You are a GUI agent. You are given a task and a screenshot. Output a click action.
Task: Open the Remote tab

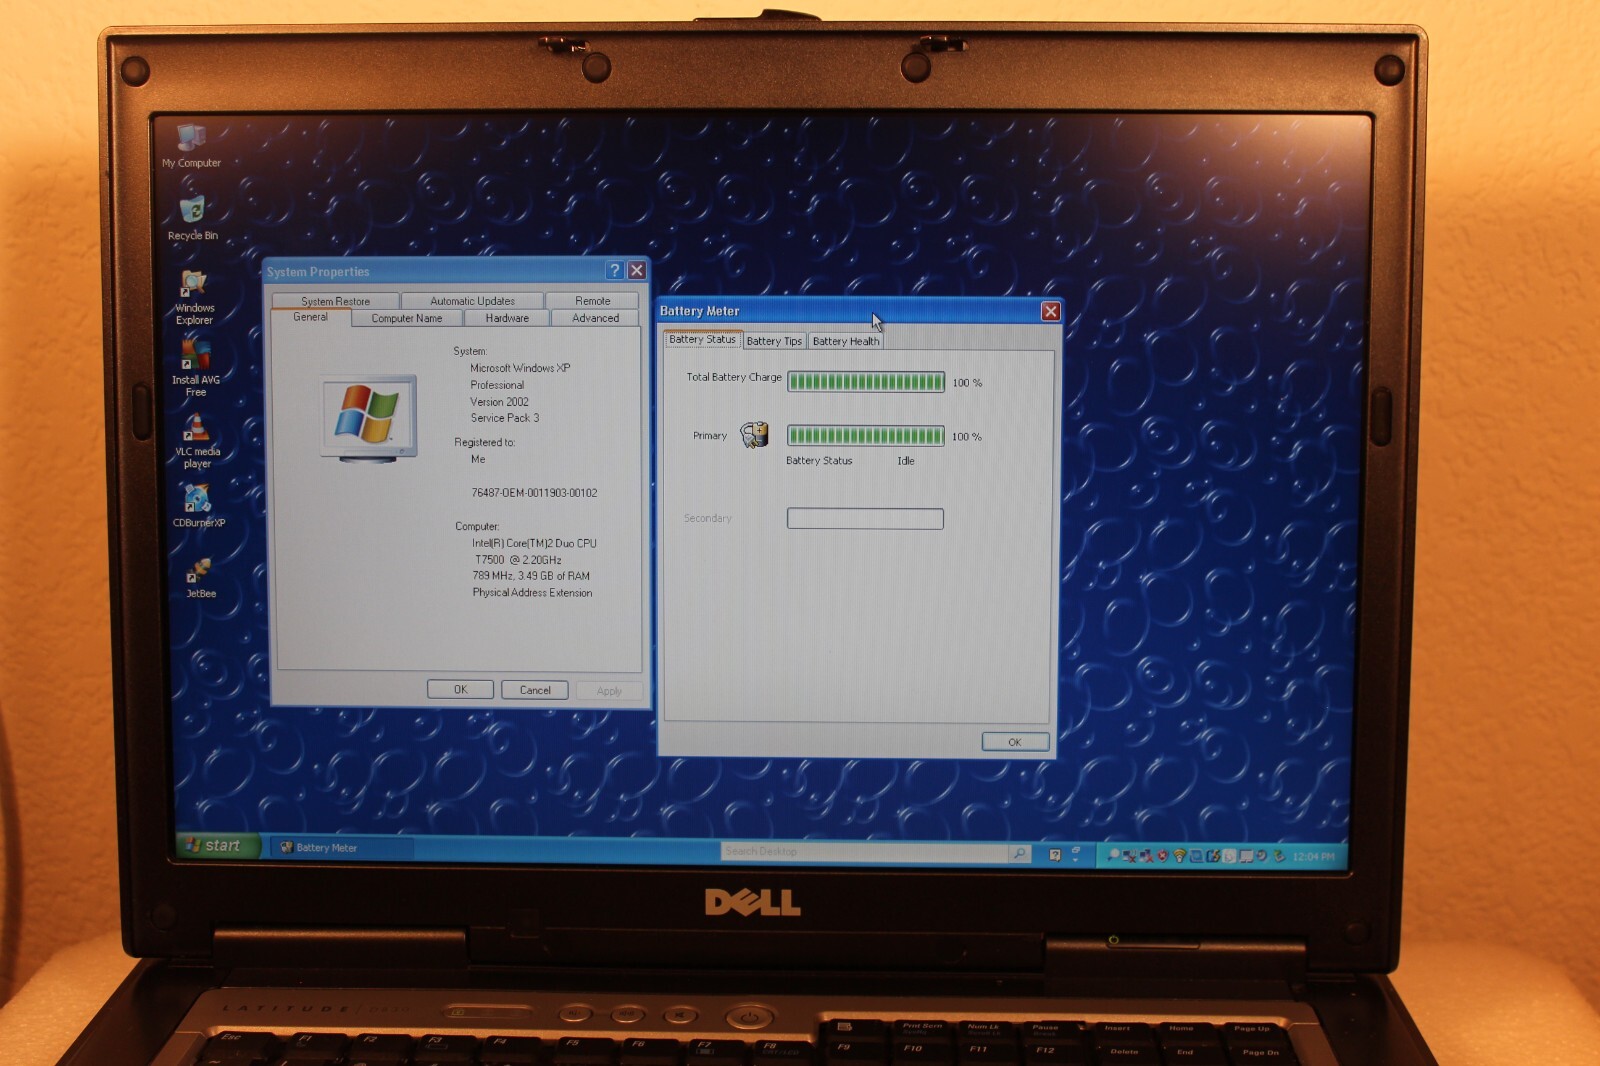pyautogui.click(x=592, y=301)
